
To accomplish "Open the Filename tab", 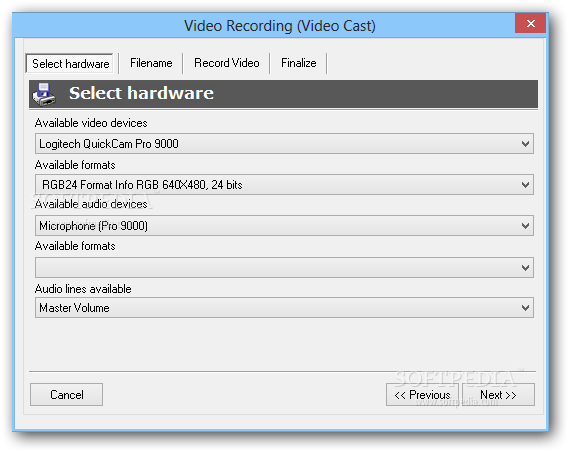I will [x=151, y=63].
